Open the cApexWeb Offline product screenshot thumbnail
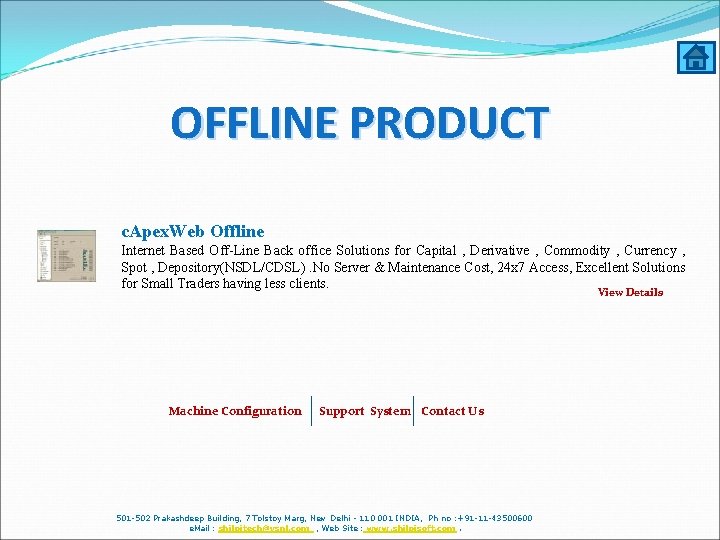 click(x=67, y=256)
